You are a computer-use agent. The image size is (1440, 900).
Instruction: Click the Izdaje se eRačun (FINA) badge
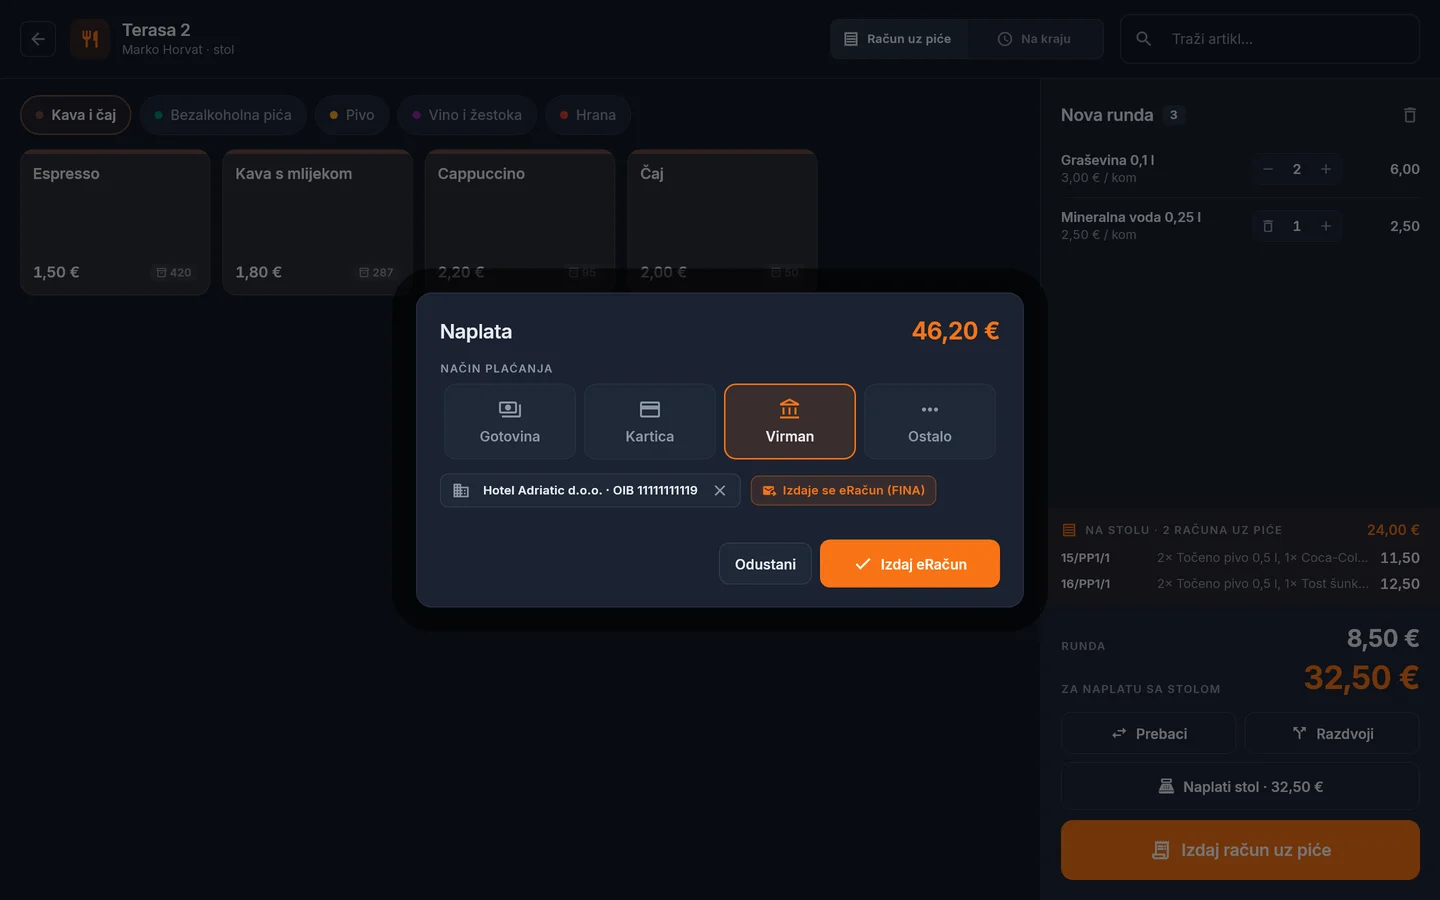click(843, 490)
